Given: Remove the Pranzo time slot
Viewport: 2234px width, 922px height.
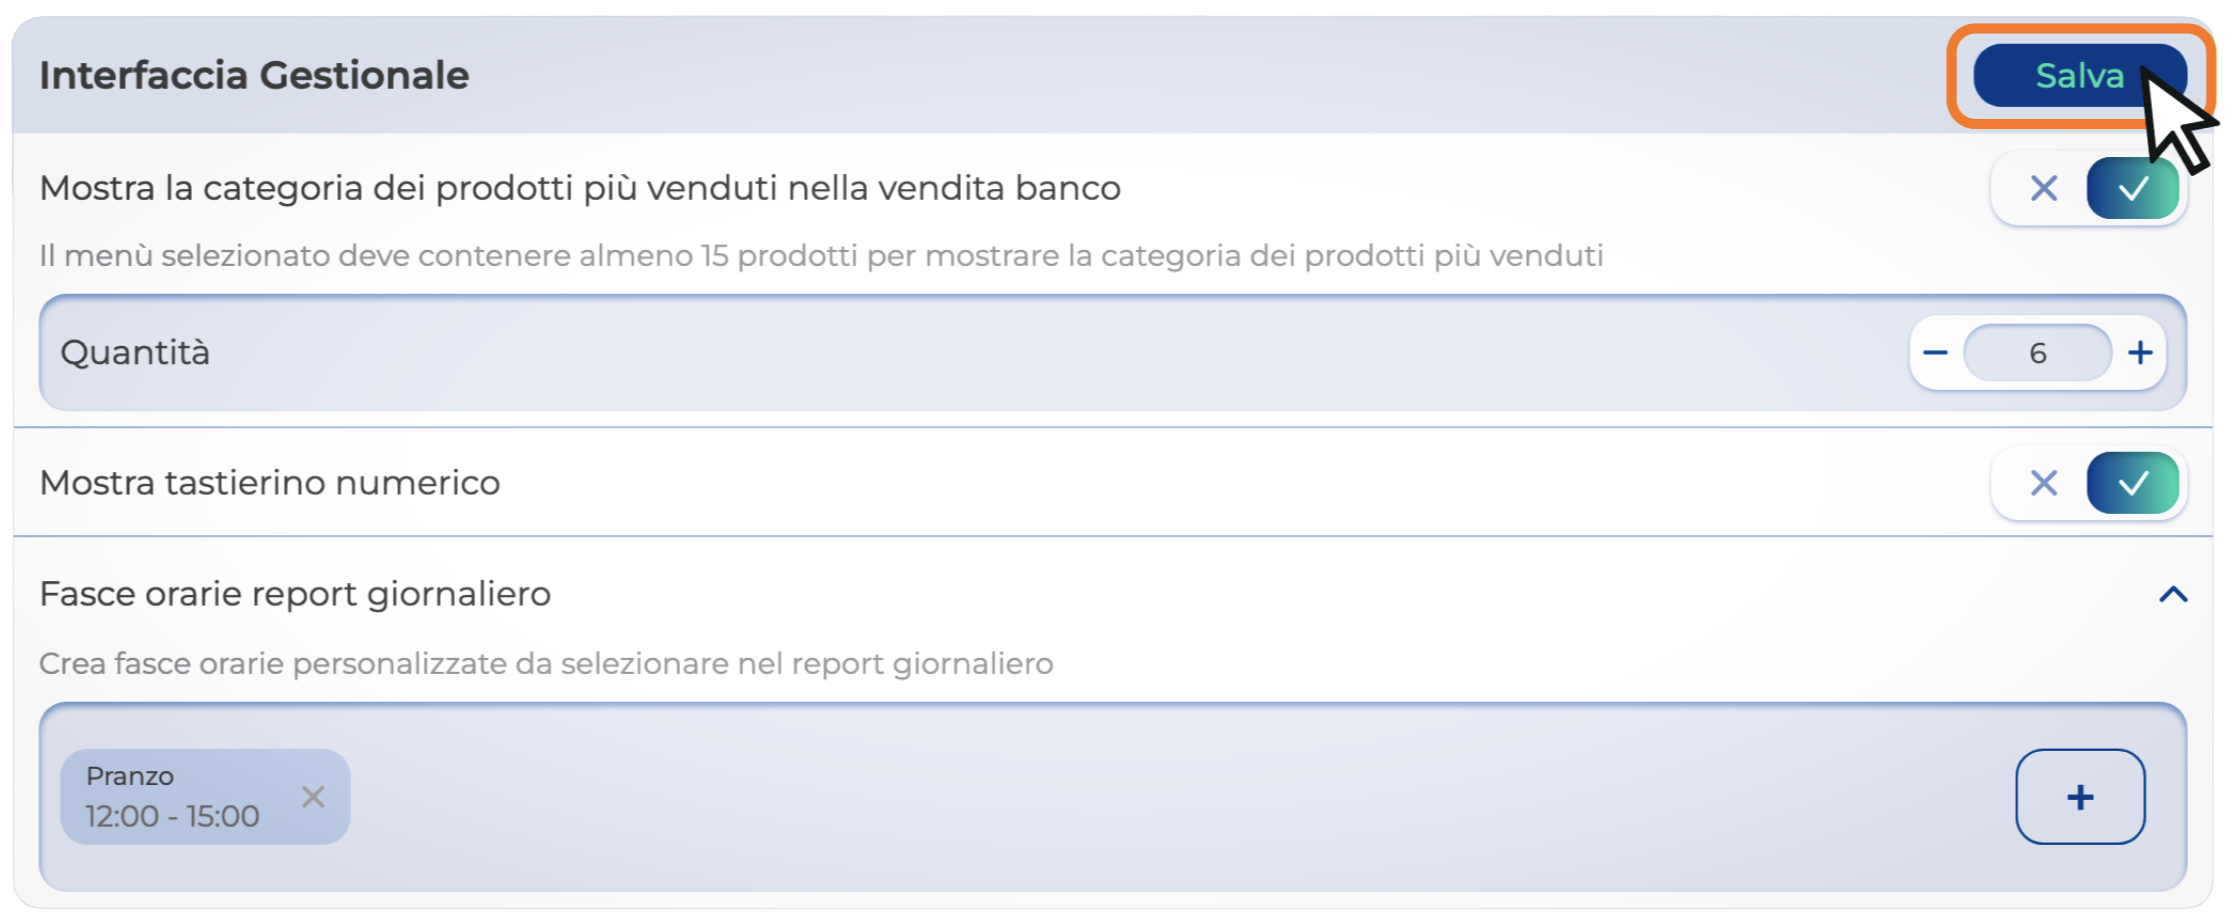Looking at the screenshot, I should [x=313, y=797].
